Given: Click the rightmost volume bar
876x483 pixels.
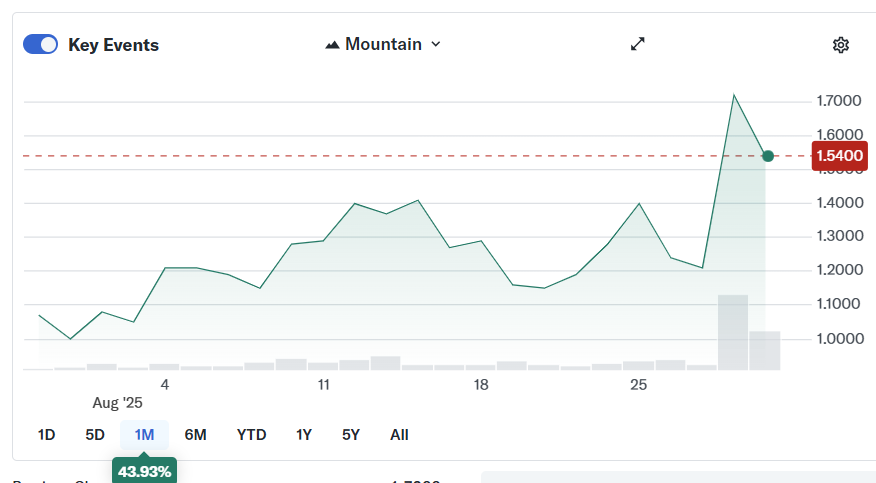Looking at the screenshot, I should pos(765,350).
